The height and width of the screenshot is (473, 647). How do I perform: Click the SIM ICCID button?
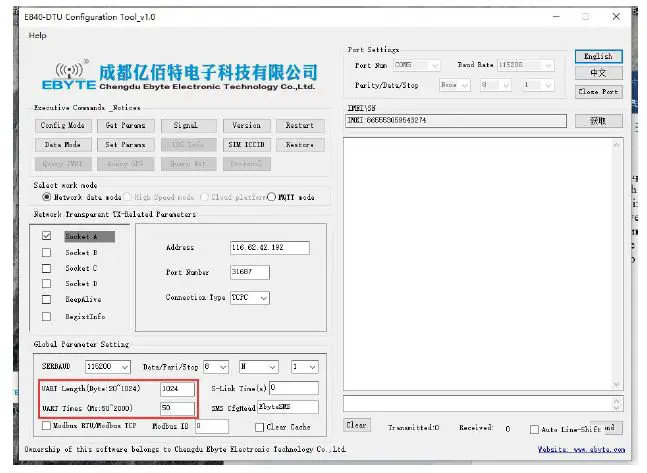coord(246,145)
